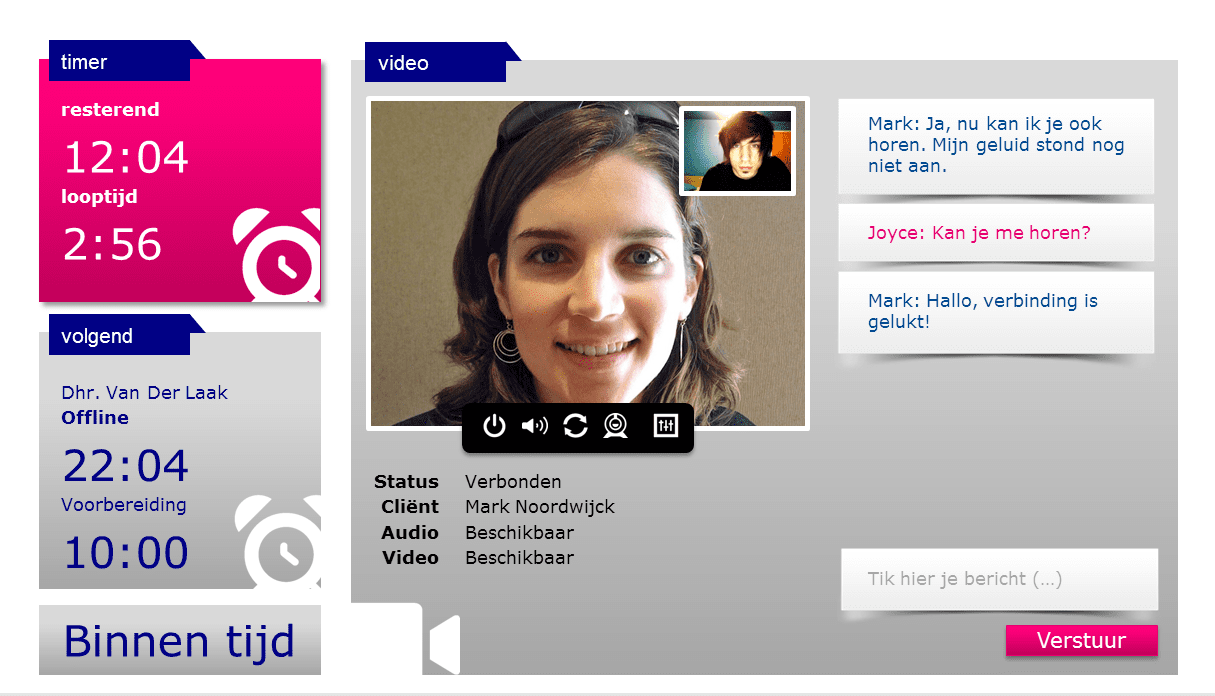The width and height of the screenshot is (1215, 696).
Task: Click the power icon to end the call
Action: pyautogui.click(x=495, y=427)
